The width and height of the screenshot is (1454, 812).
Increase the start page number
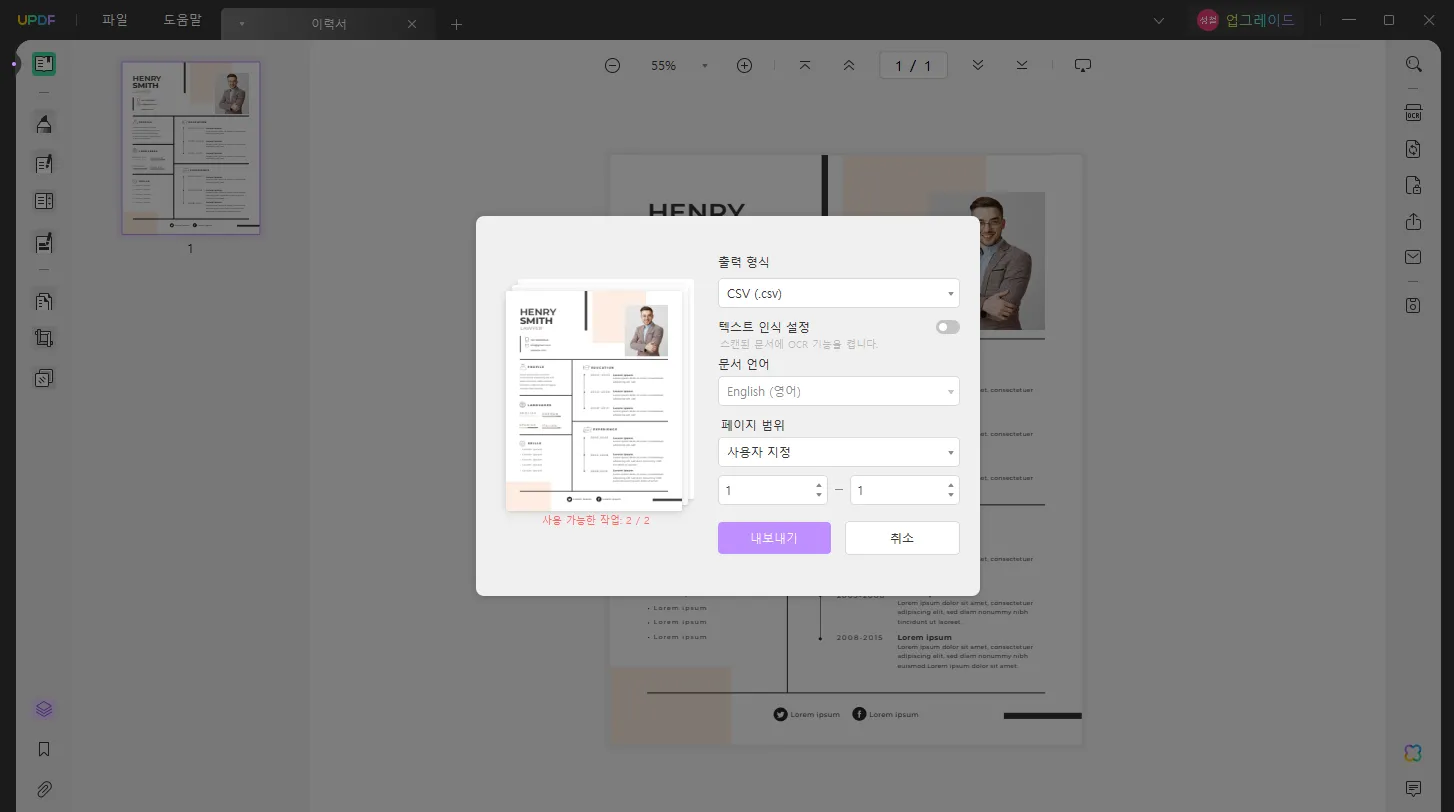click(x=819, y=484)
